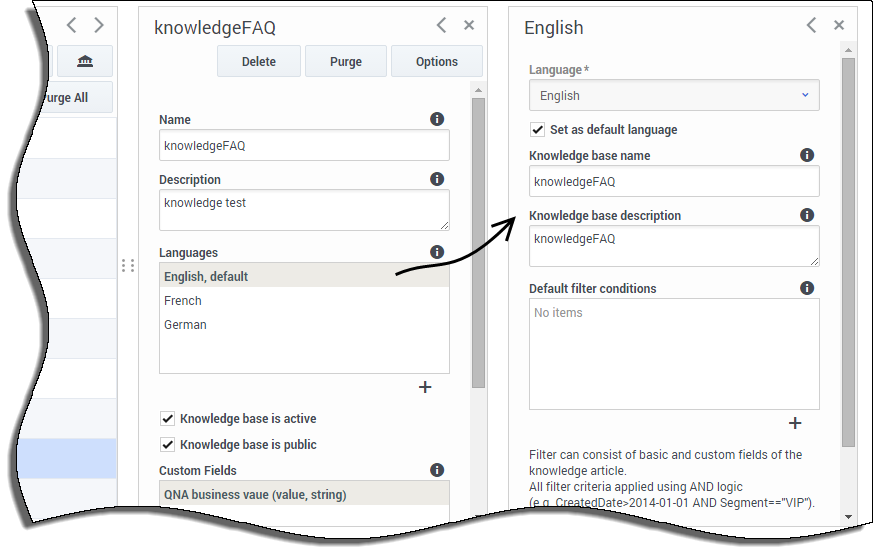Click the Knowledge base description field

674,246
